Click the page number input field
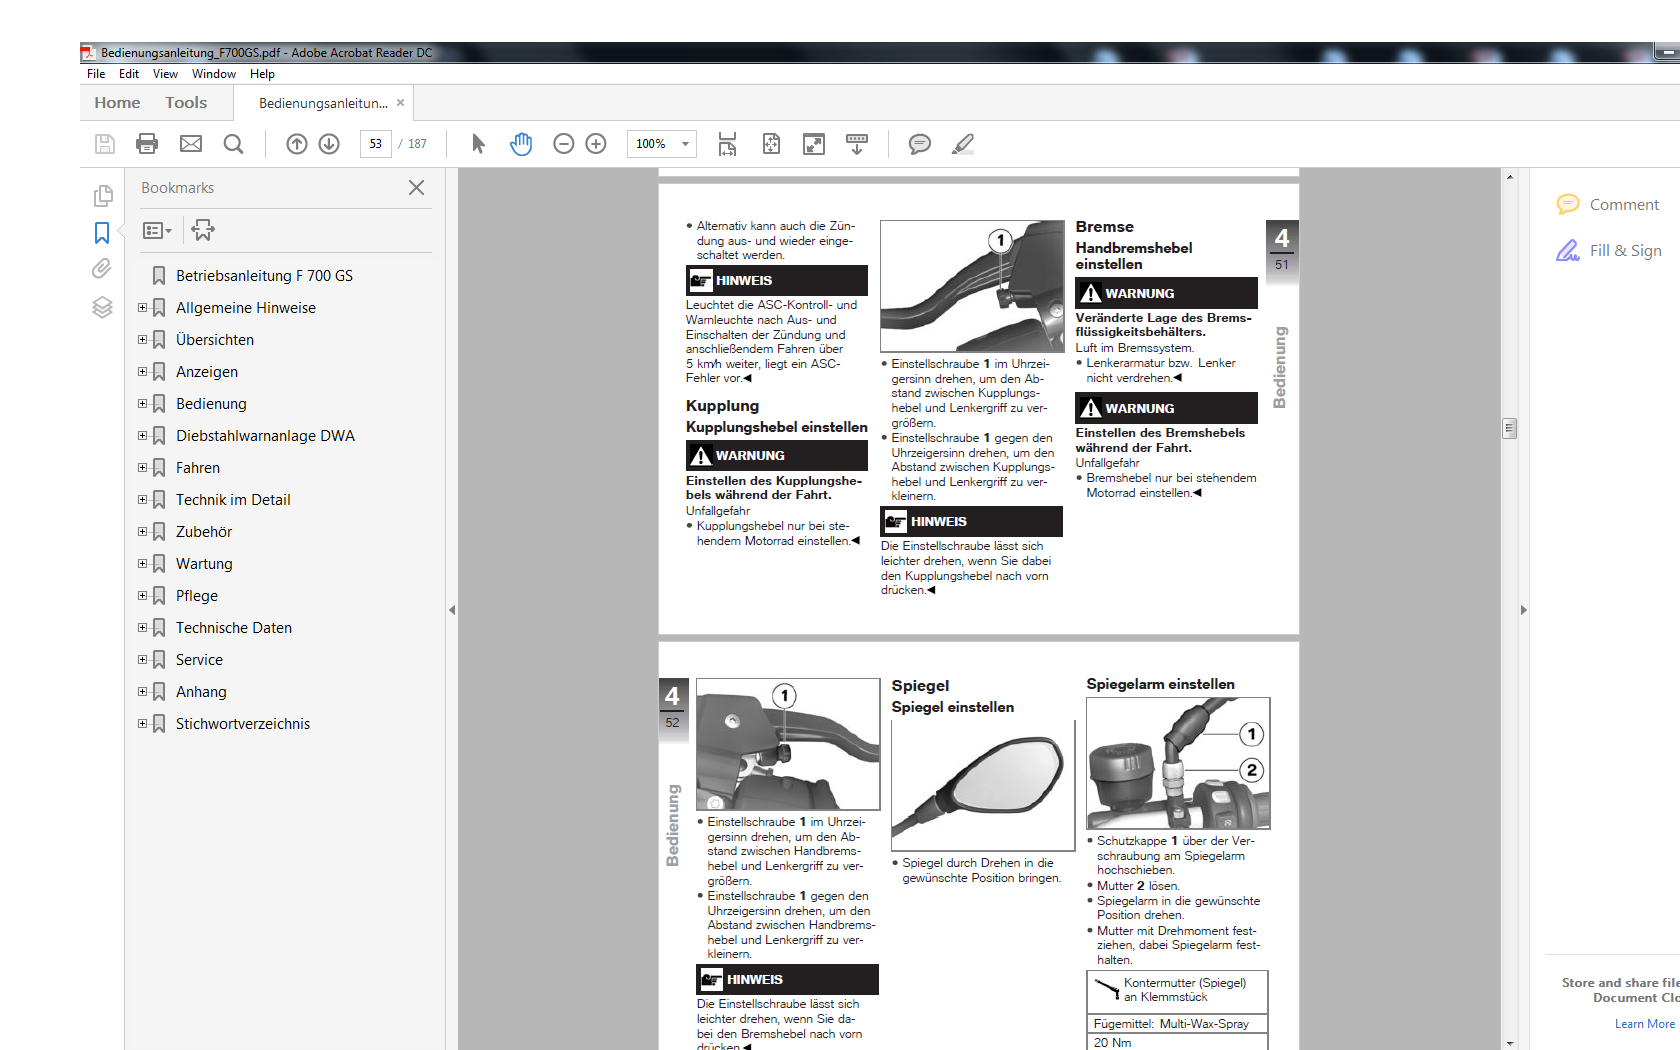 click(375, 144)
